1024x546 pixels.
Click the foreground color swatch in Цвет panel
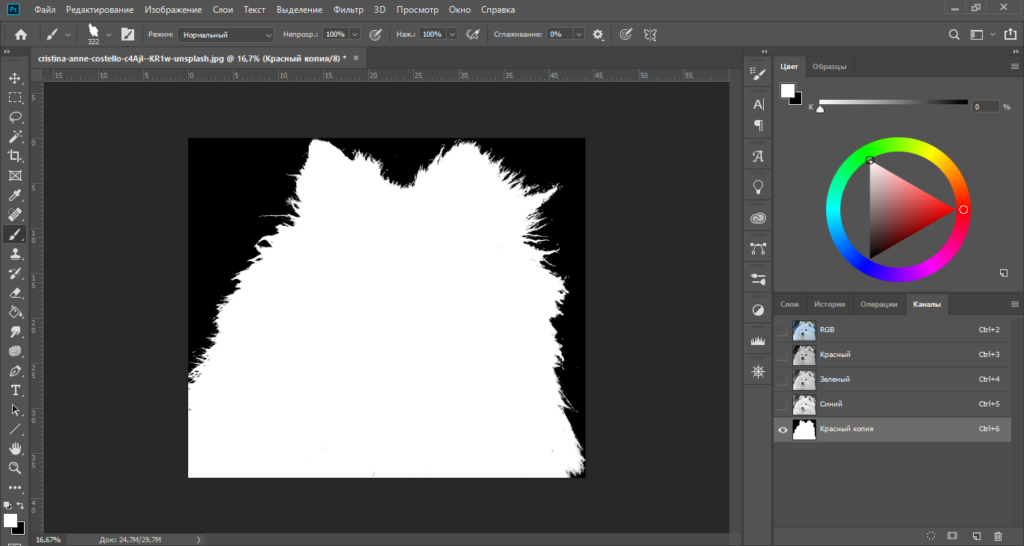pyautogui.click(x=787, y=91)
